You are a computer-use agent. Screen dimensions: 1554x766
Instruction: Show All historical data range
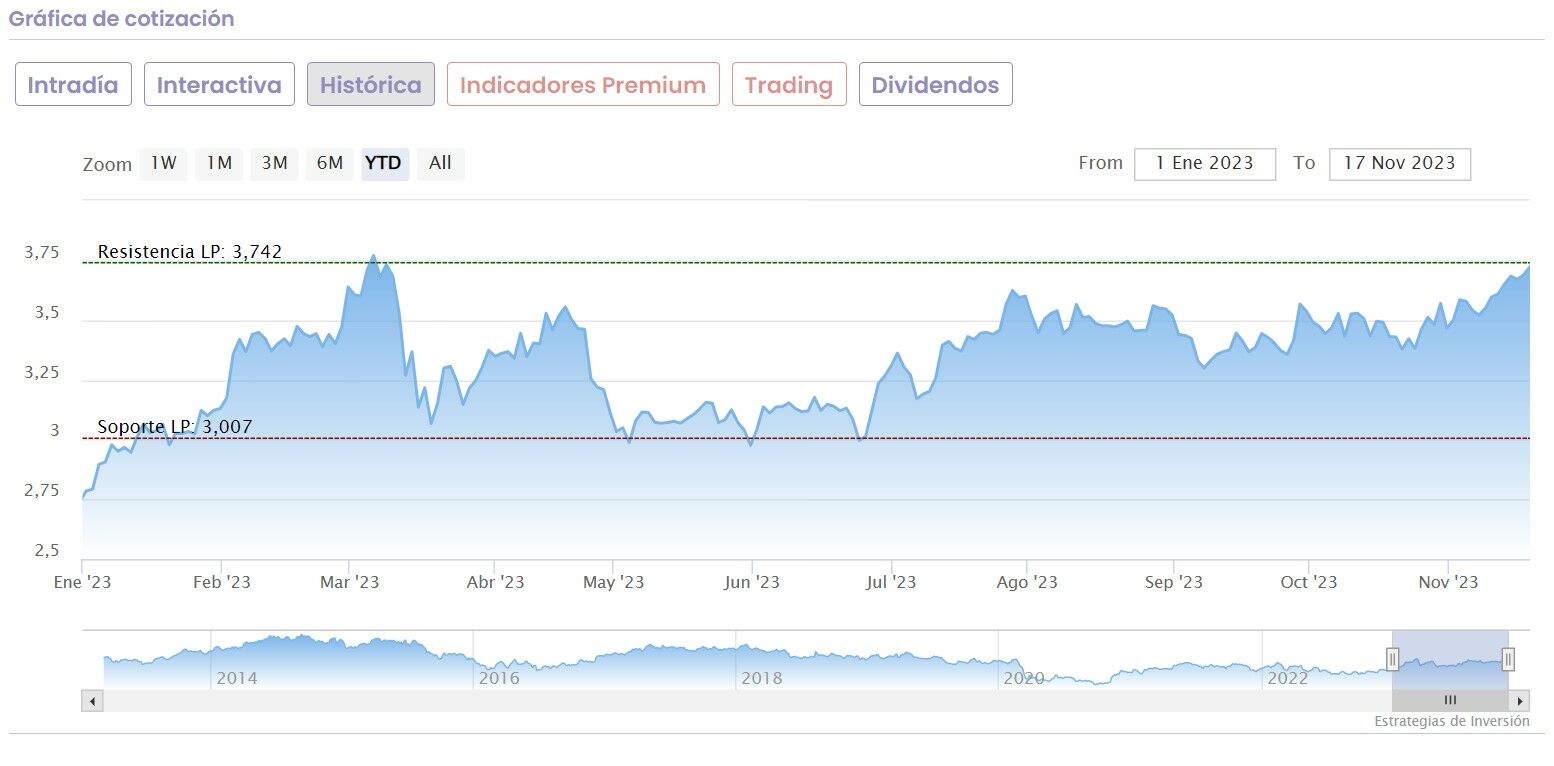click(440, 163)
